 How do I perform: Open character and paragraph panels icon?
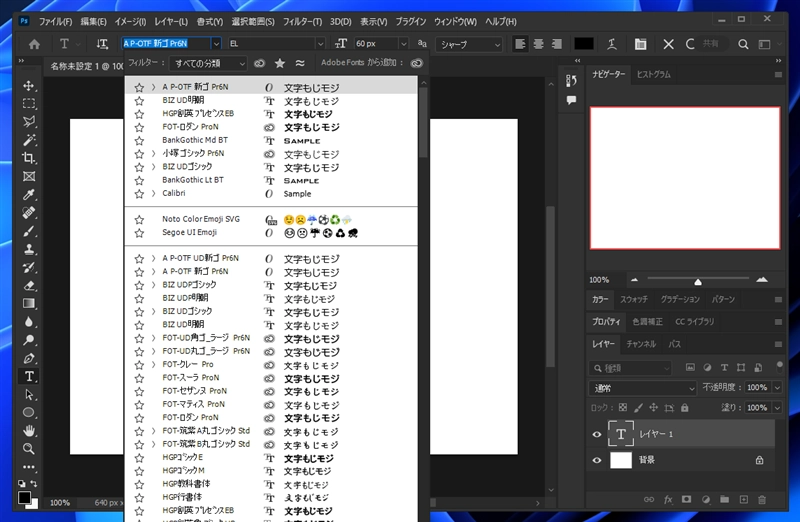[x=640, y=44]
